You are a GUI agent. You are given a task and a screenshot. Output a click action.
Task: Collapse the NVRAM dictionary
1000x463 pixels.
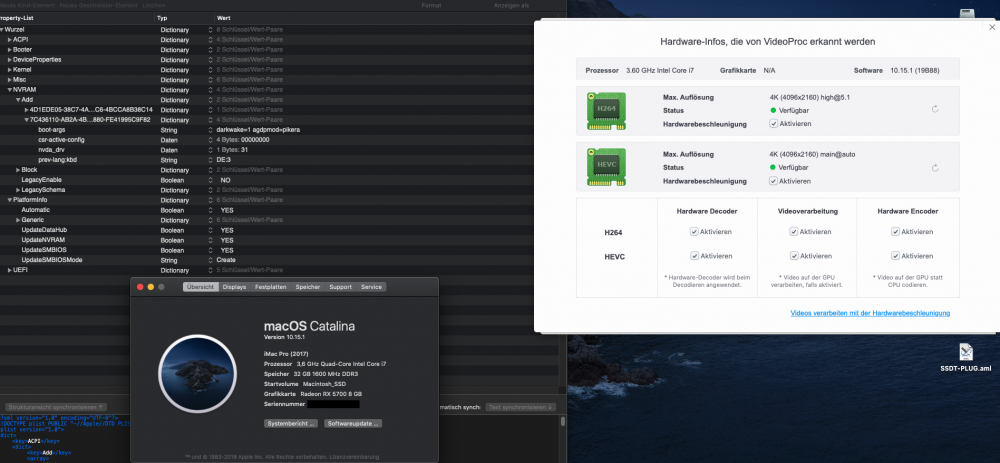tap(10, 90)
